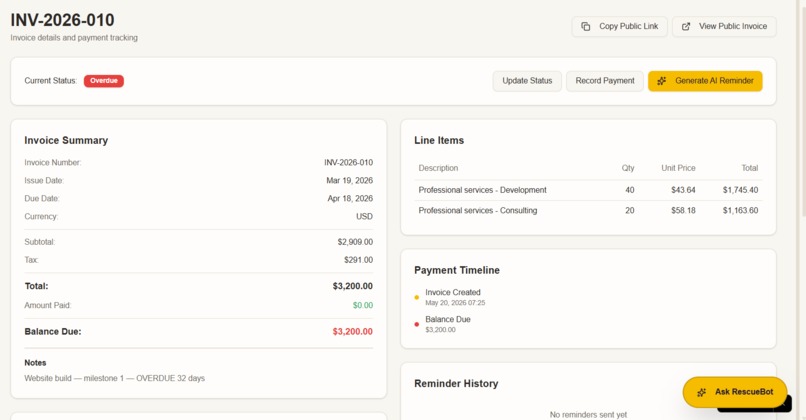Click No reminders sent yet message
This screenshot has width=806, height=420.
tap(588, 414)
